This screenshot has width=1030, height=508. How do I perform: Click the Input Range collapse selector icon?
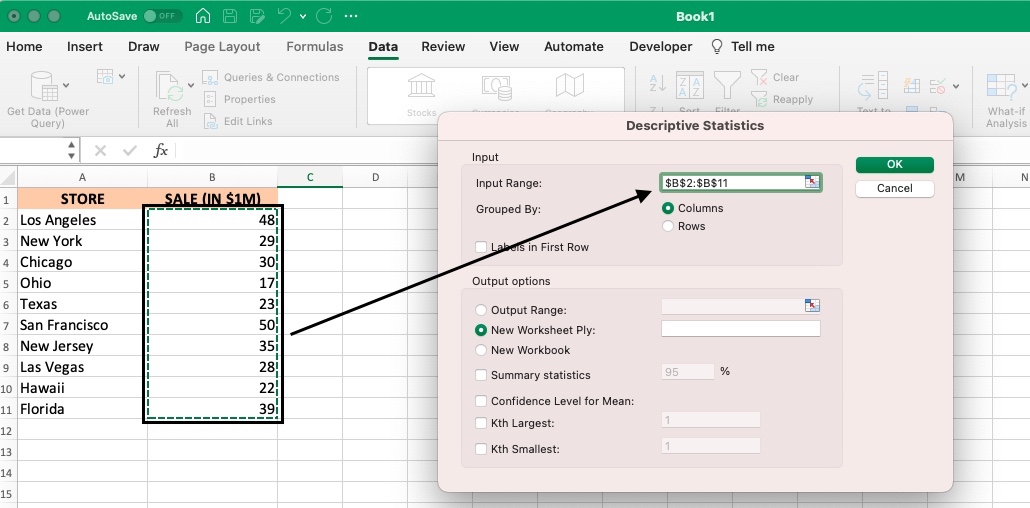coord(813,182)
